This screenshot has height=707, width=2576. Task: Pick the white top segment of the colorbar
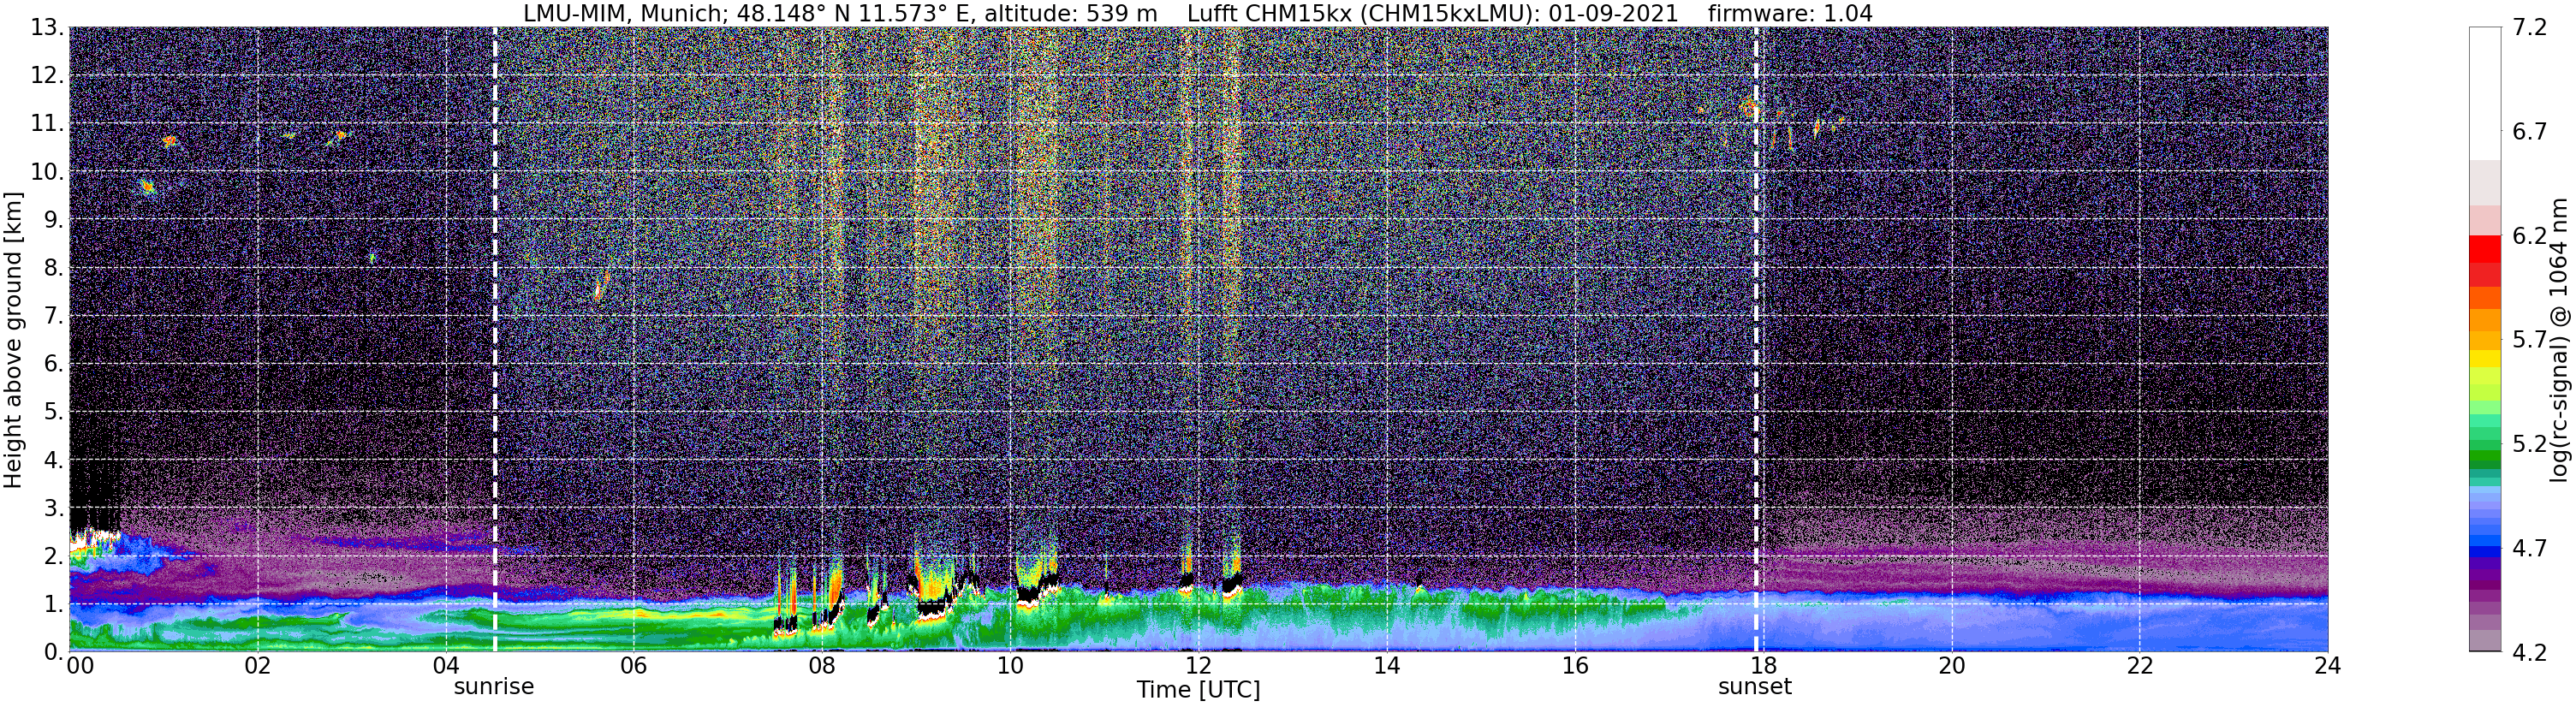coord(2485,94)
